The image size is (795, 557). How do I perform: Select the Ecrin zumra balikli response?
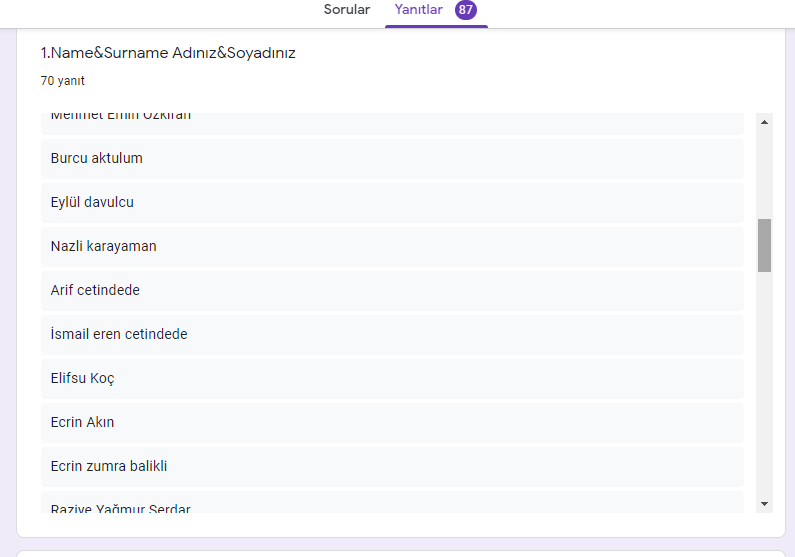coord(392,466)
